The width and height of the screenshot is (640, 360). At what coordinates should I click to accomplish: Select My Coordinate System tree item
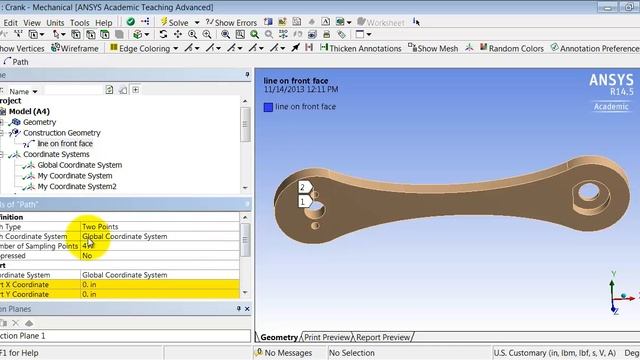[x=75, y=176]
